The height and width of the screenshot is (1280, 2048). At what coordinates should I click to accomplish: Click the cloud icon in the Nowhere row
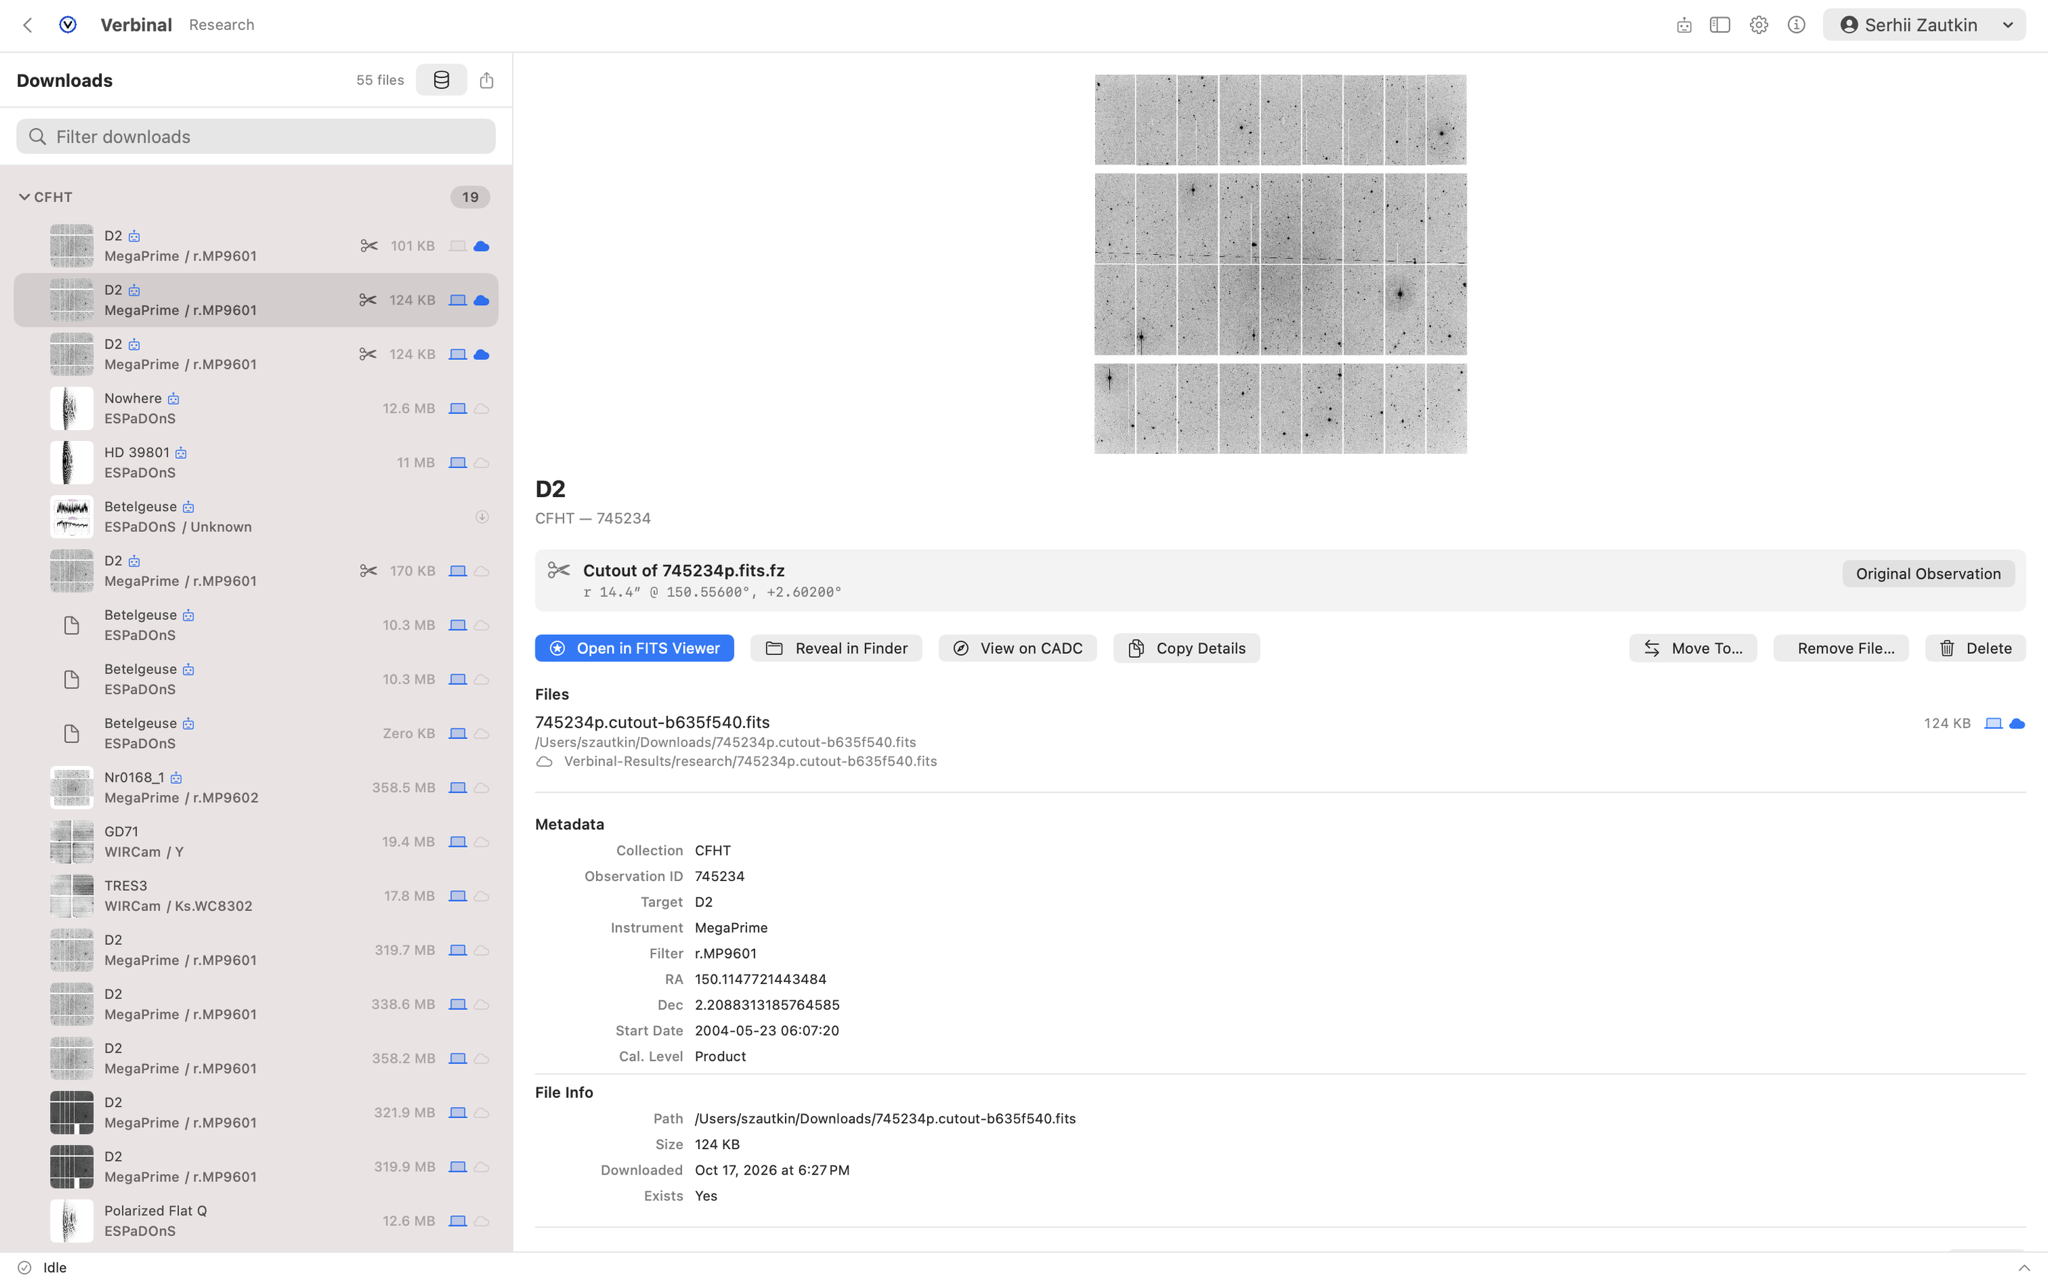[x=481, y=409]
